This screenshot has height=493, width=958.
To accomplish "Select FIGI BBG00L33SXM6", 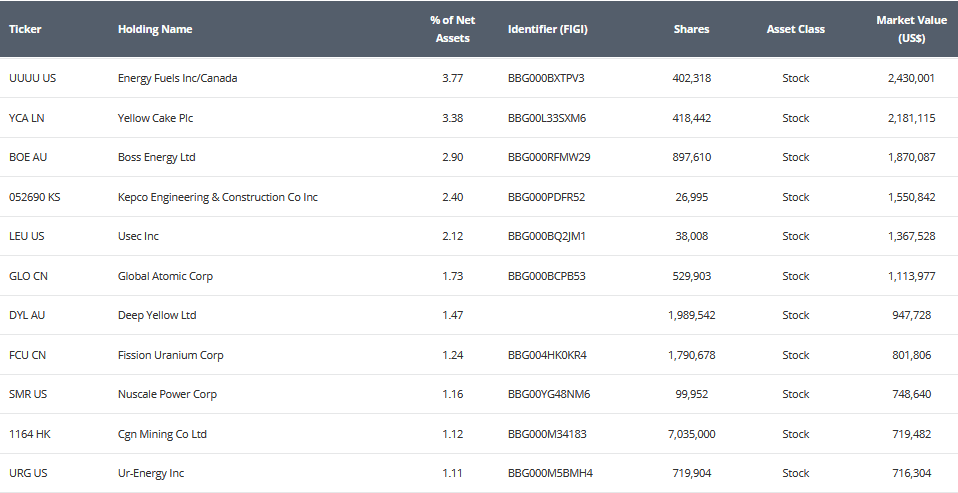I will point(547,118).
